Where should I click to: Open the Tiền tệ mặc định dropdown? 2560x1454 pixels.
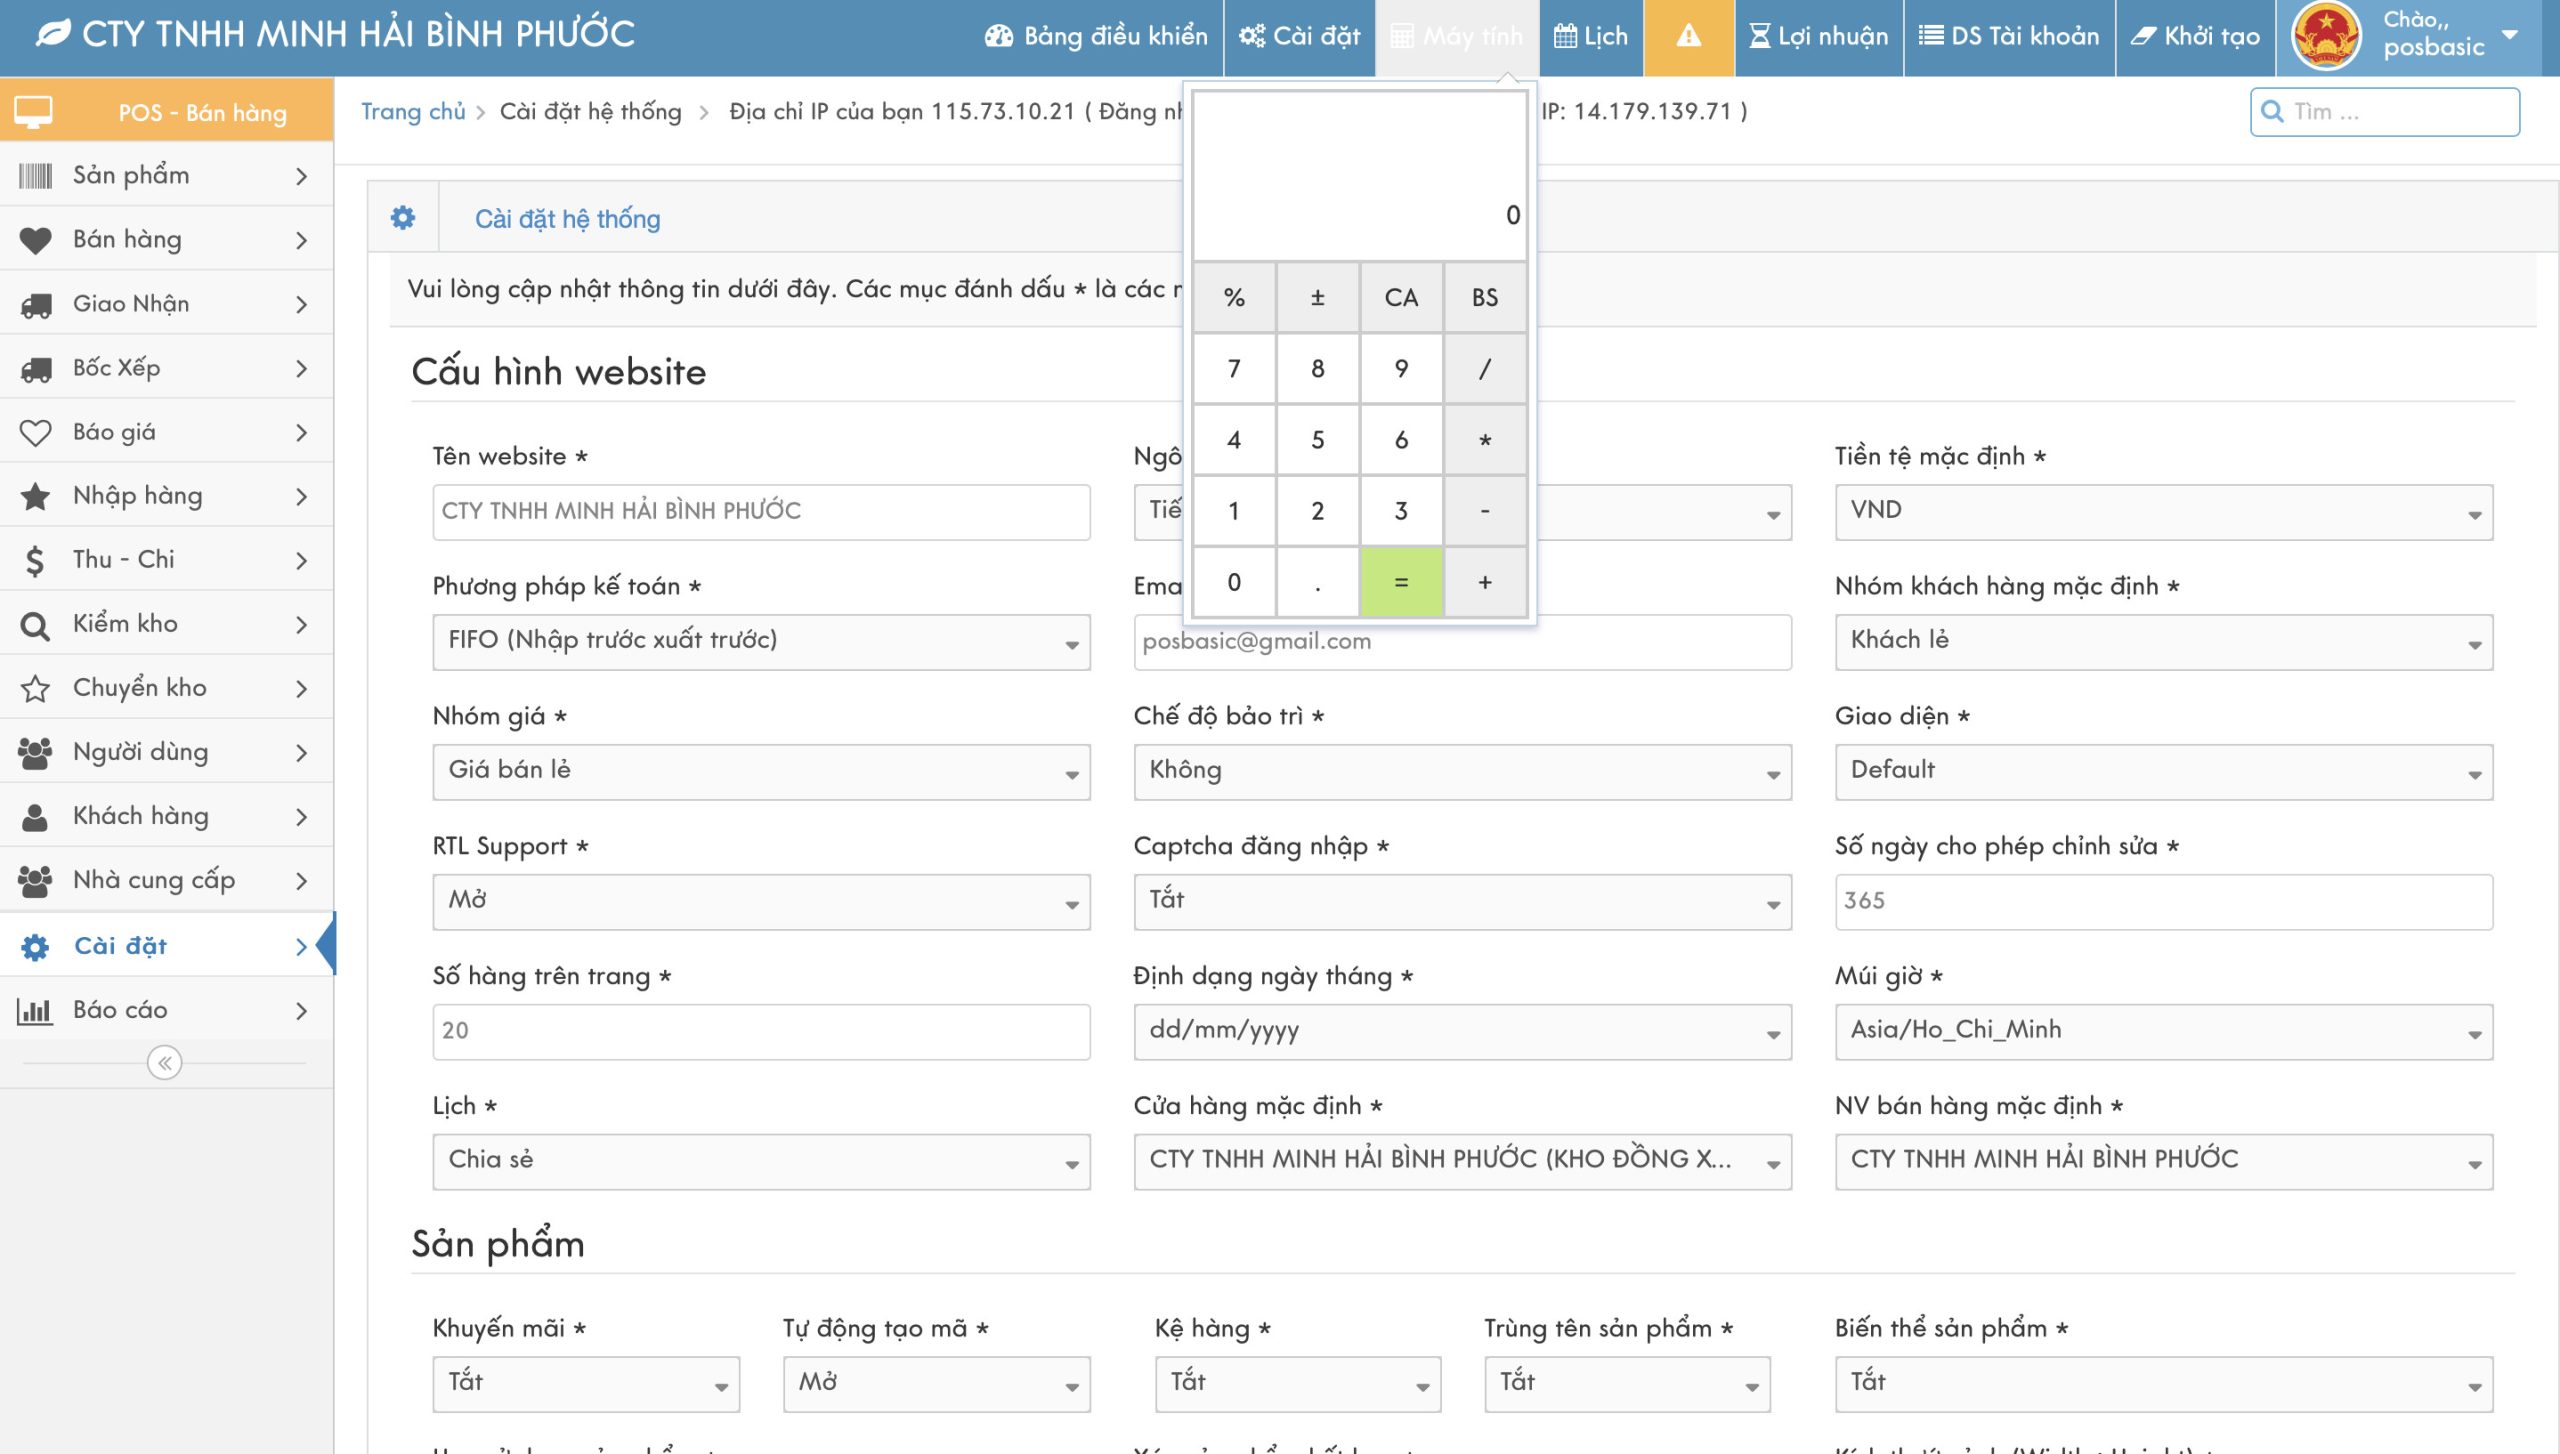tap(2163, 512)
